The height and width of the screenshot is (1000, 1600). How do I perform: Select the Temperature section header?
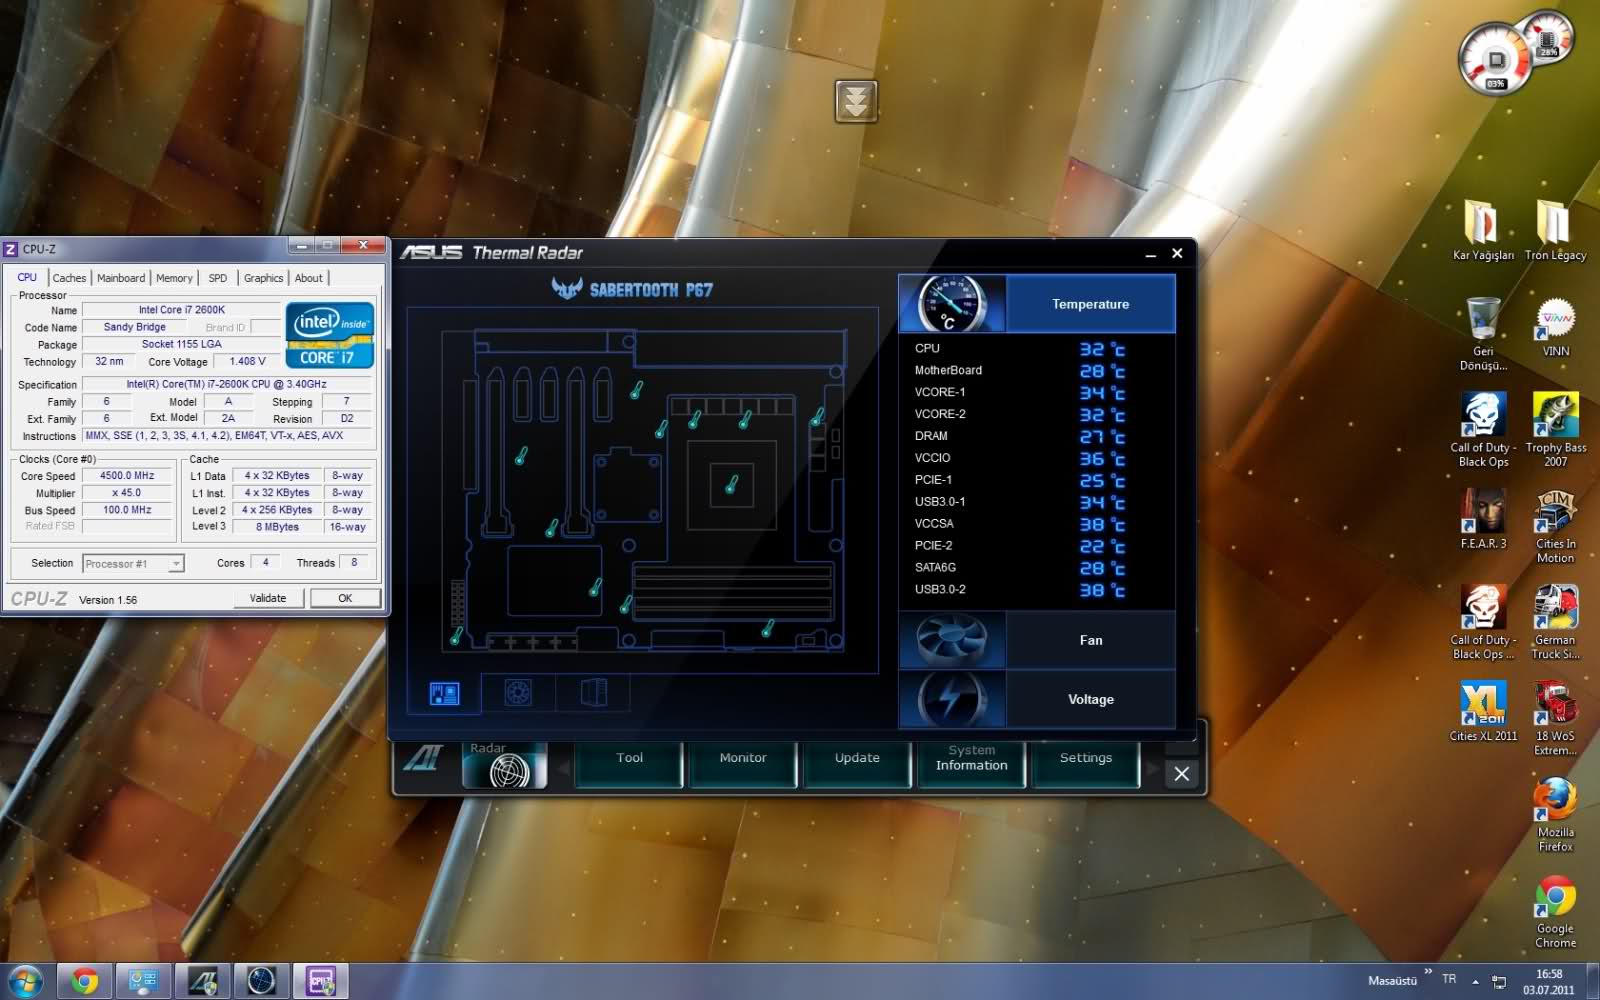(1090, 304)
